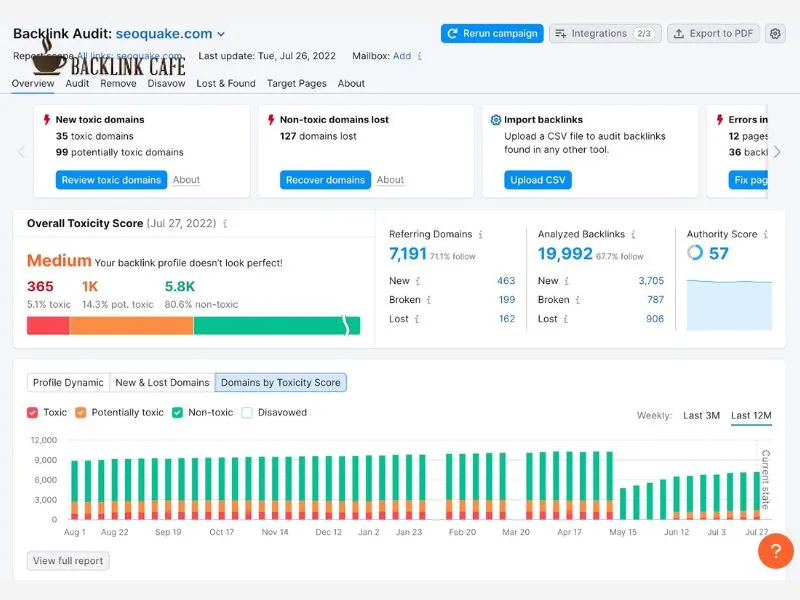Select Domains by Toxicity Score tab
Screen dimensions: 800x600
(x=281, y=383)
